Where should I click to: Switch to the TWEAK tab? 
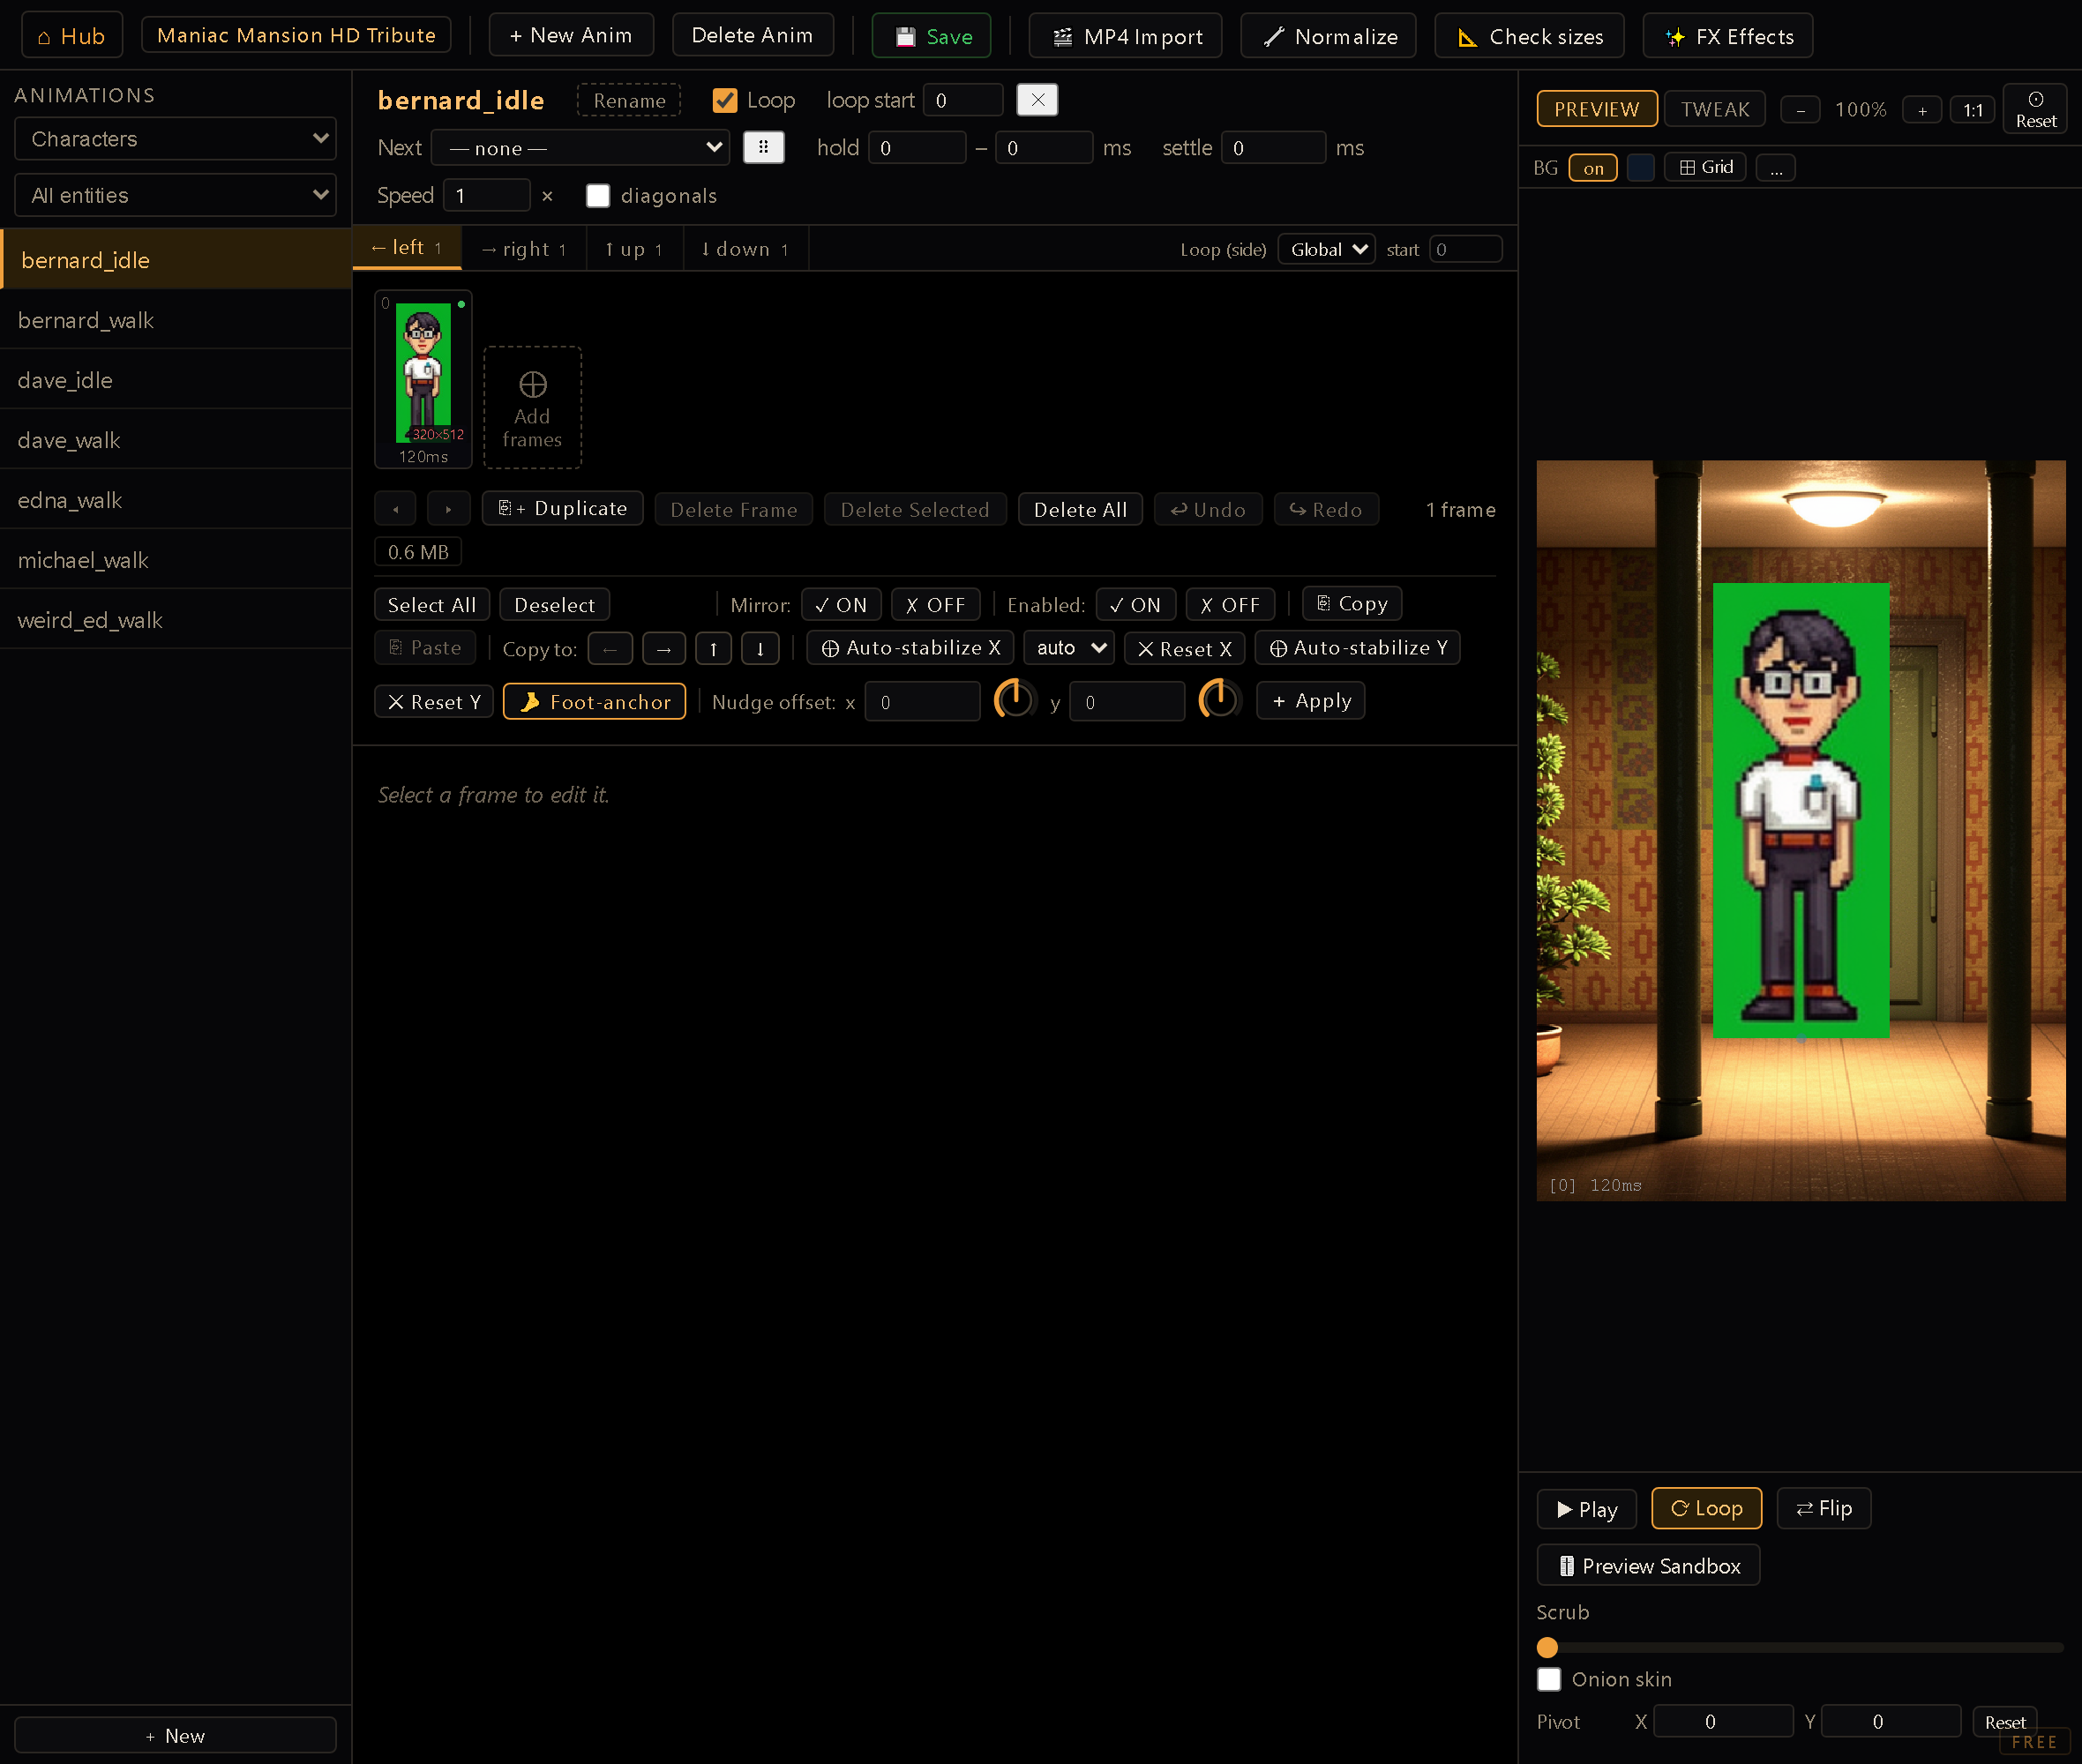click(x=1714, y=109)
